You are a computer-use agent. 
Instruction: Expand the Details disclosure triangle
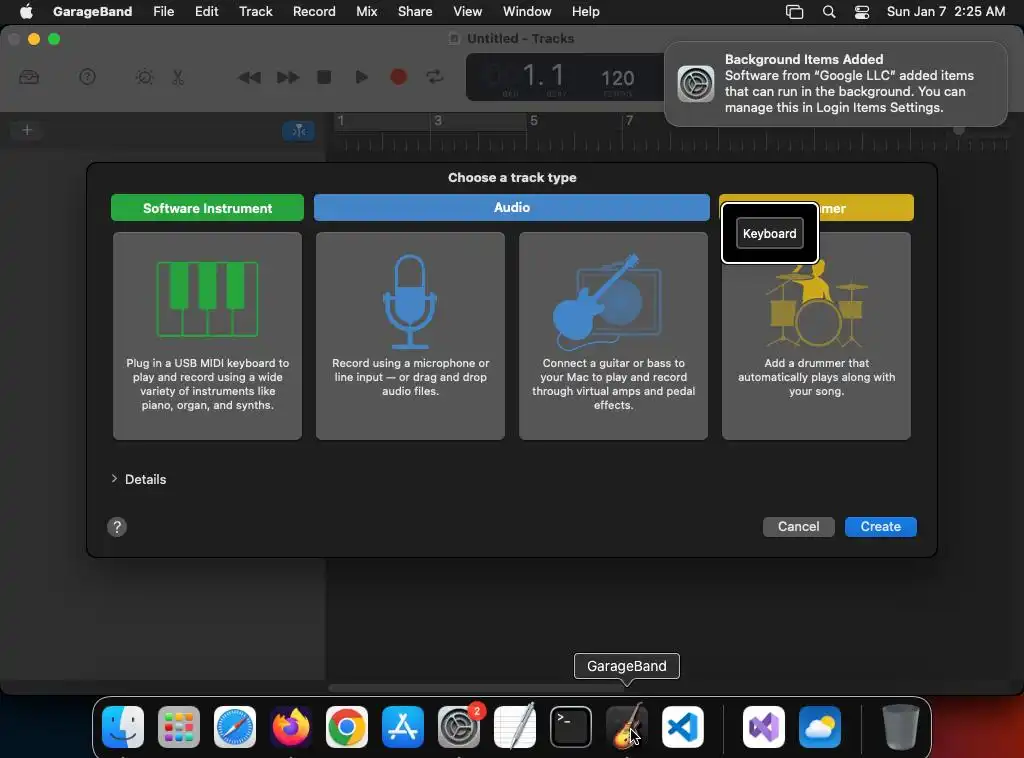(114, 479)
